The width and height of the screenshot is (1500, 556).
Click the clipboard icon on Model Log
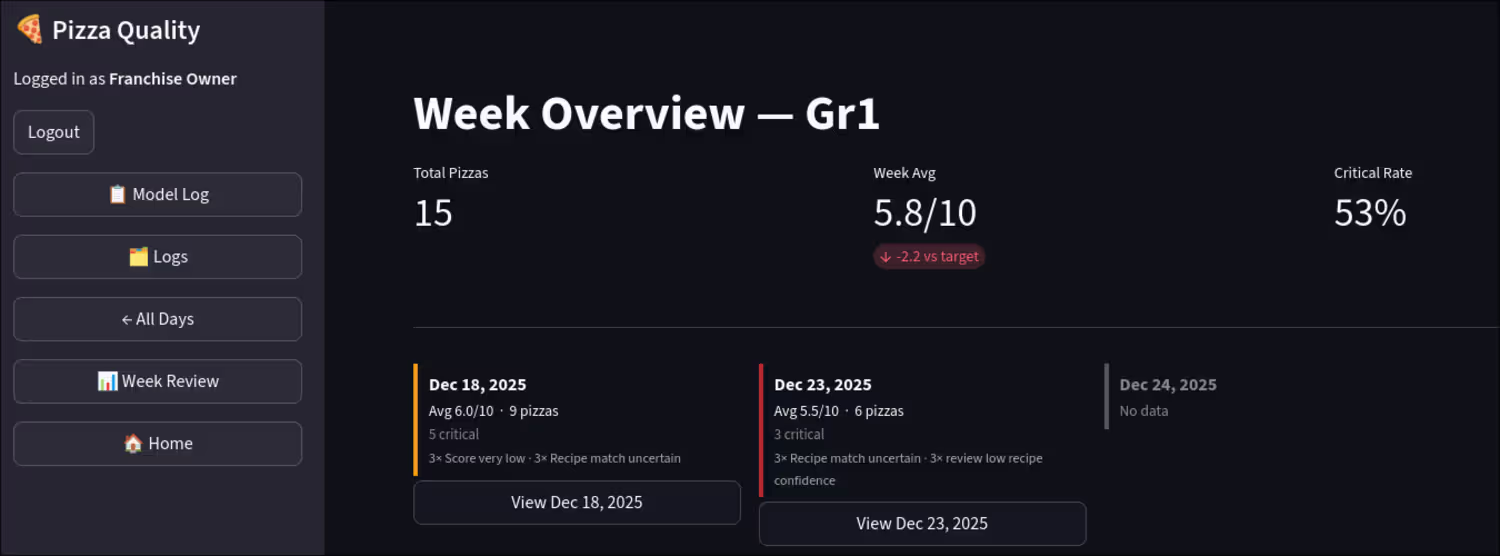pyautogui.click(x=117, y=195)
